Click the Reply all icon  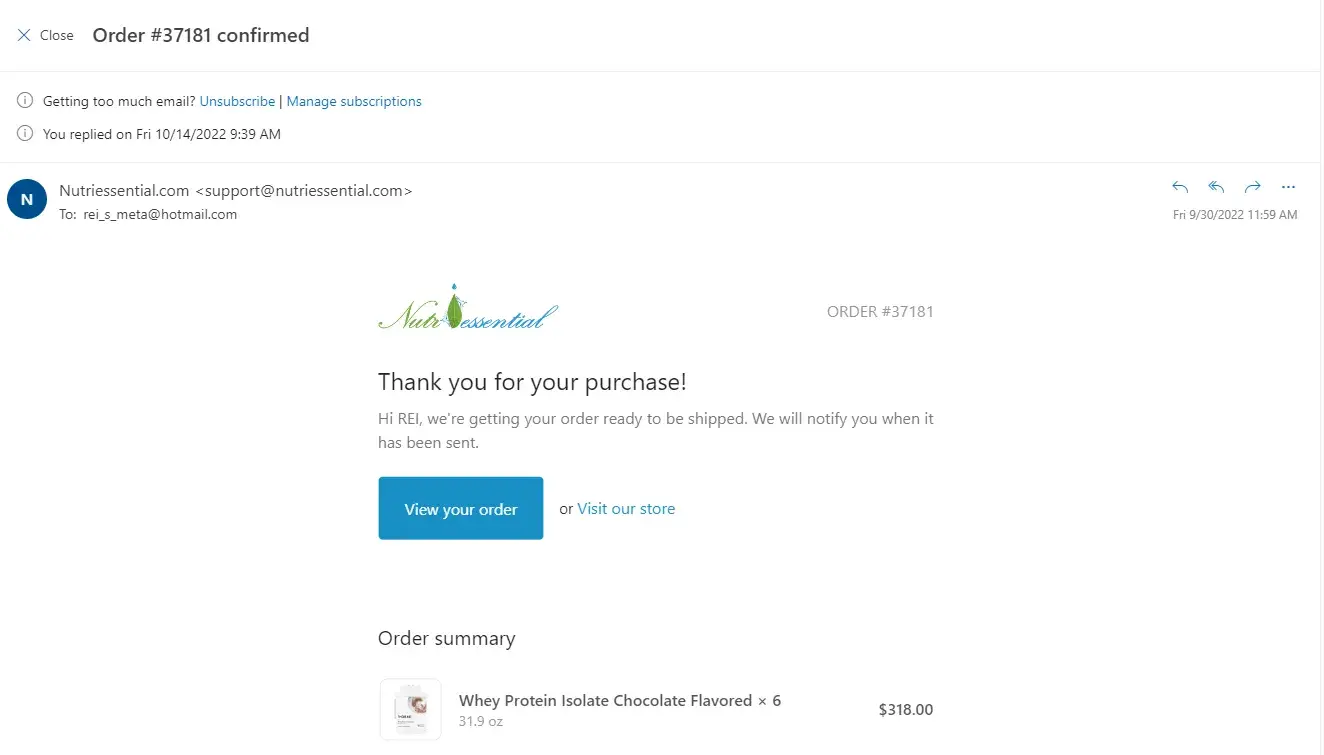pyautogui.click(x=1216, y=187)
